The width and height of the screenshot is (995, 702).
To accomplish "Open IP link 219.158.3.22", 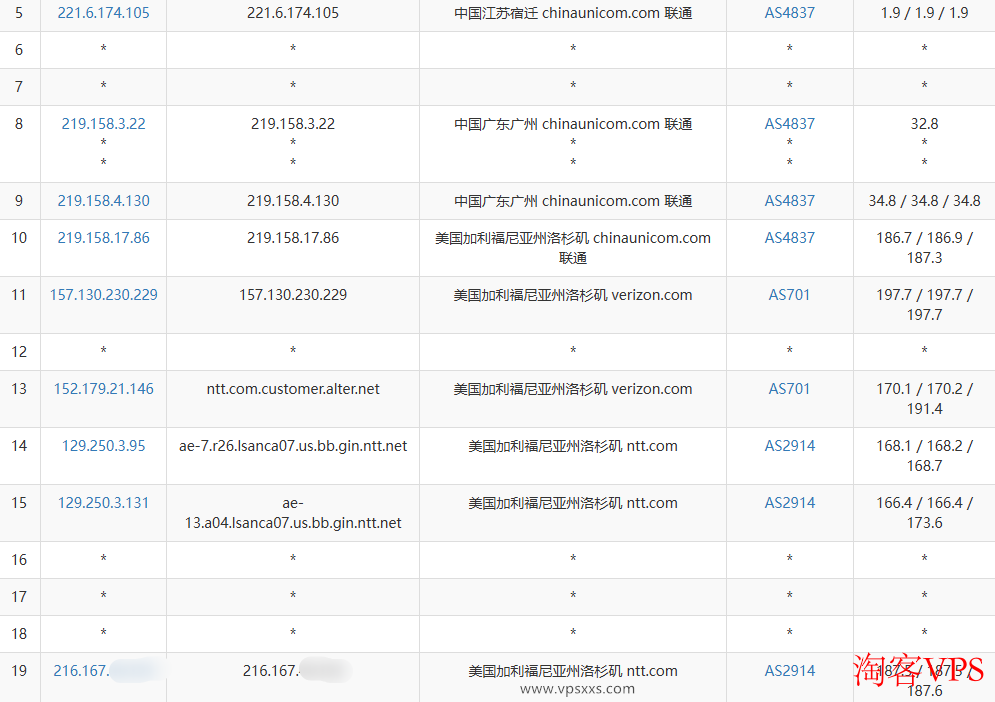I will click(x=103, y=124).
